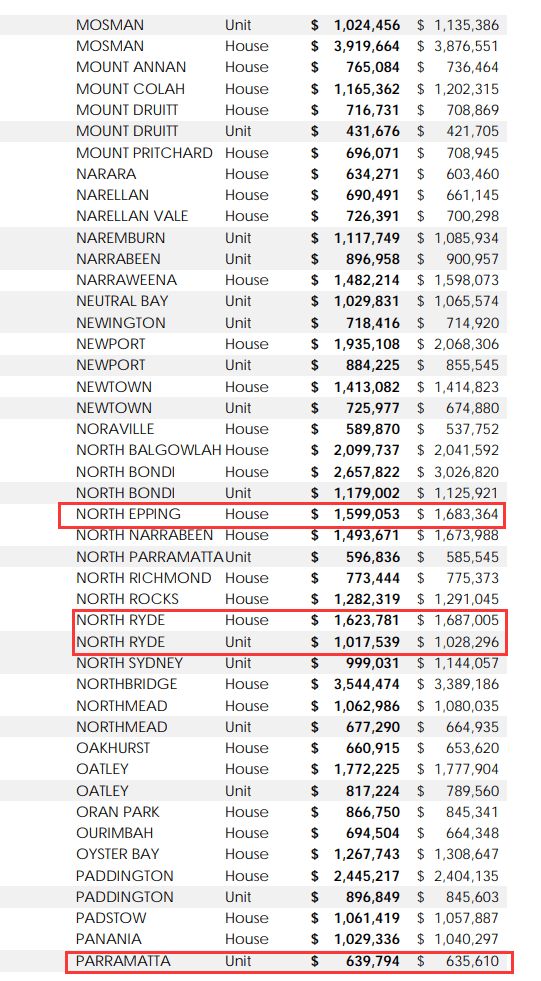
Task: Click the NORTH SYDNEY suburb name
Action: (129, 663)
